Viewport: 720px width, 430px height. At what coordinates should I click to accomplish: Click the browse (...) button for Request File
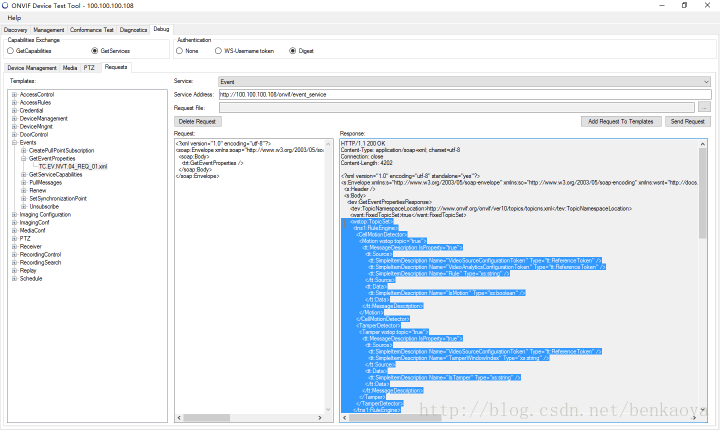tap(704, 108)
